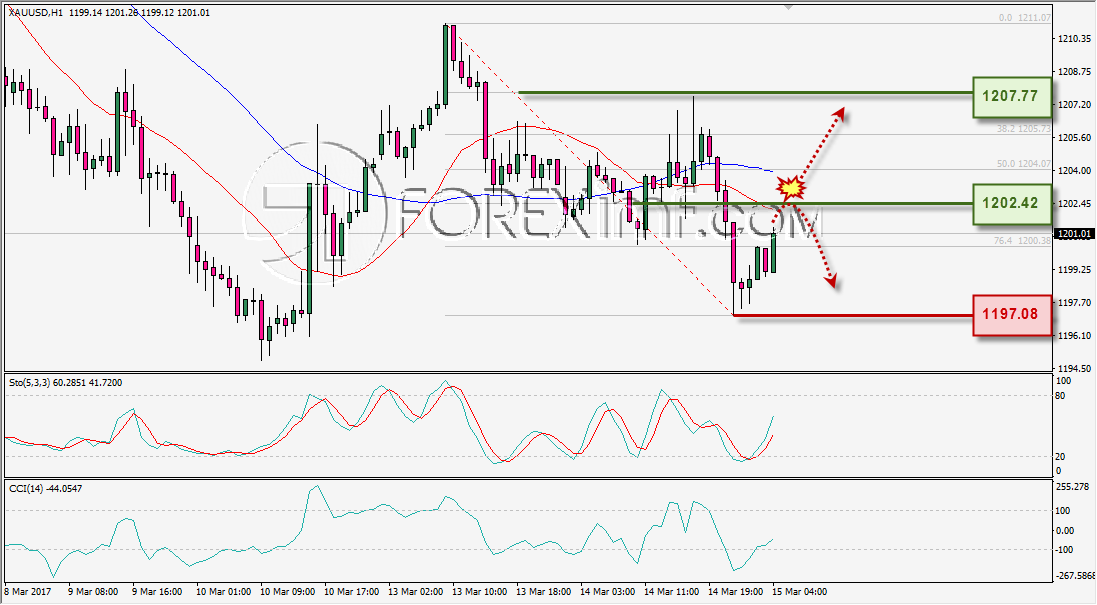The image size is (1097, 605).
Task: Click the 14 Mar 03:00 time label
Action: pyautogui.click(x=607, y=592)
